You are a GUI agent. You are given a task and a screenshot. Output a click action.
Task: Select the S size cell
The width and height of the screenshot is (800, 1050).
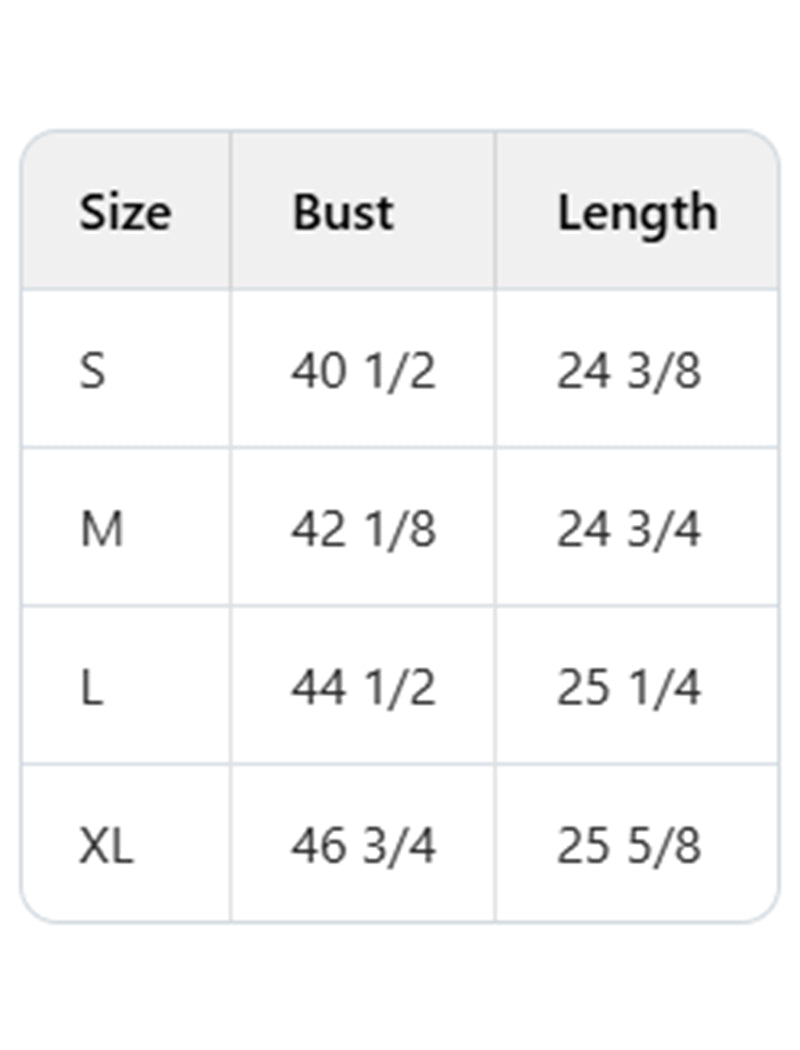92,371
